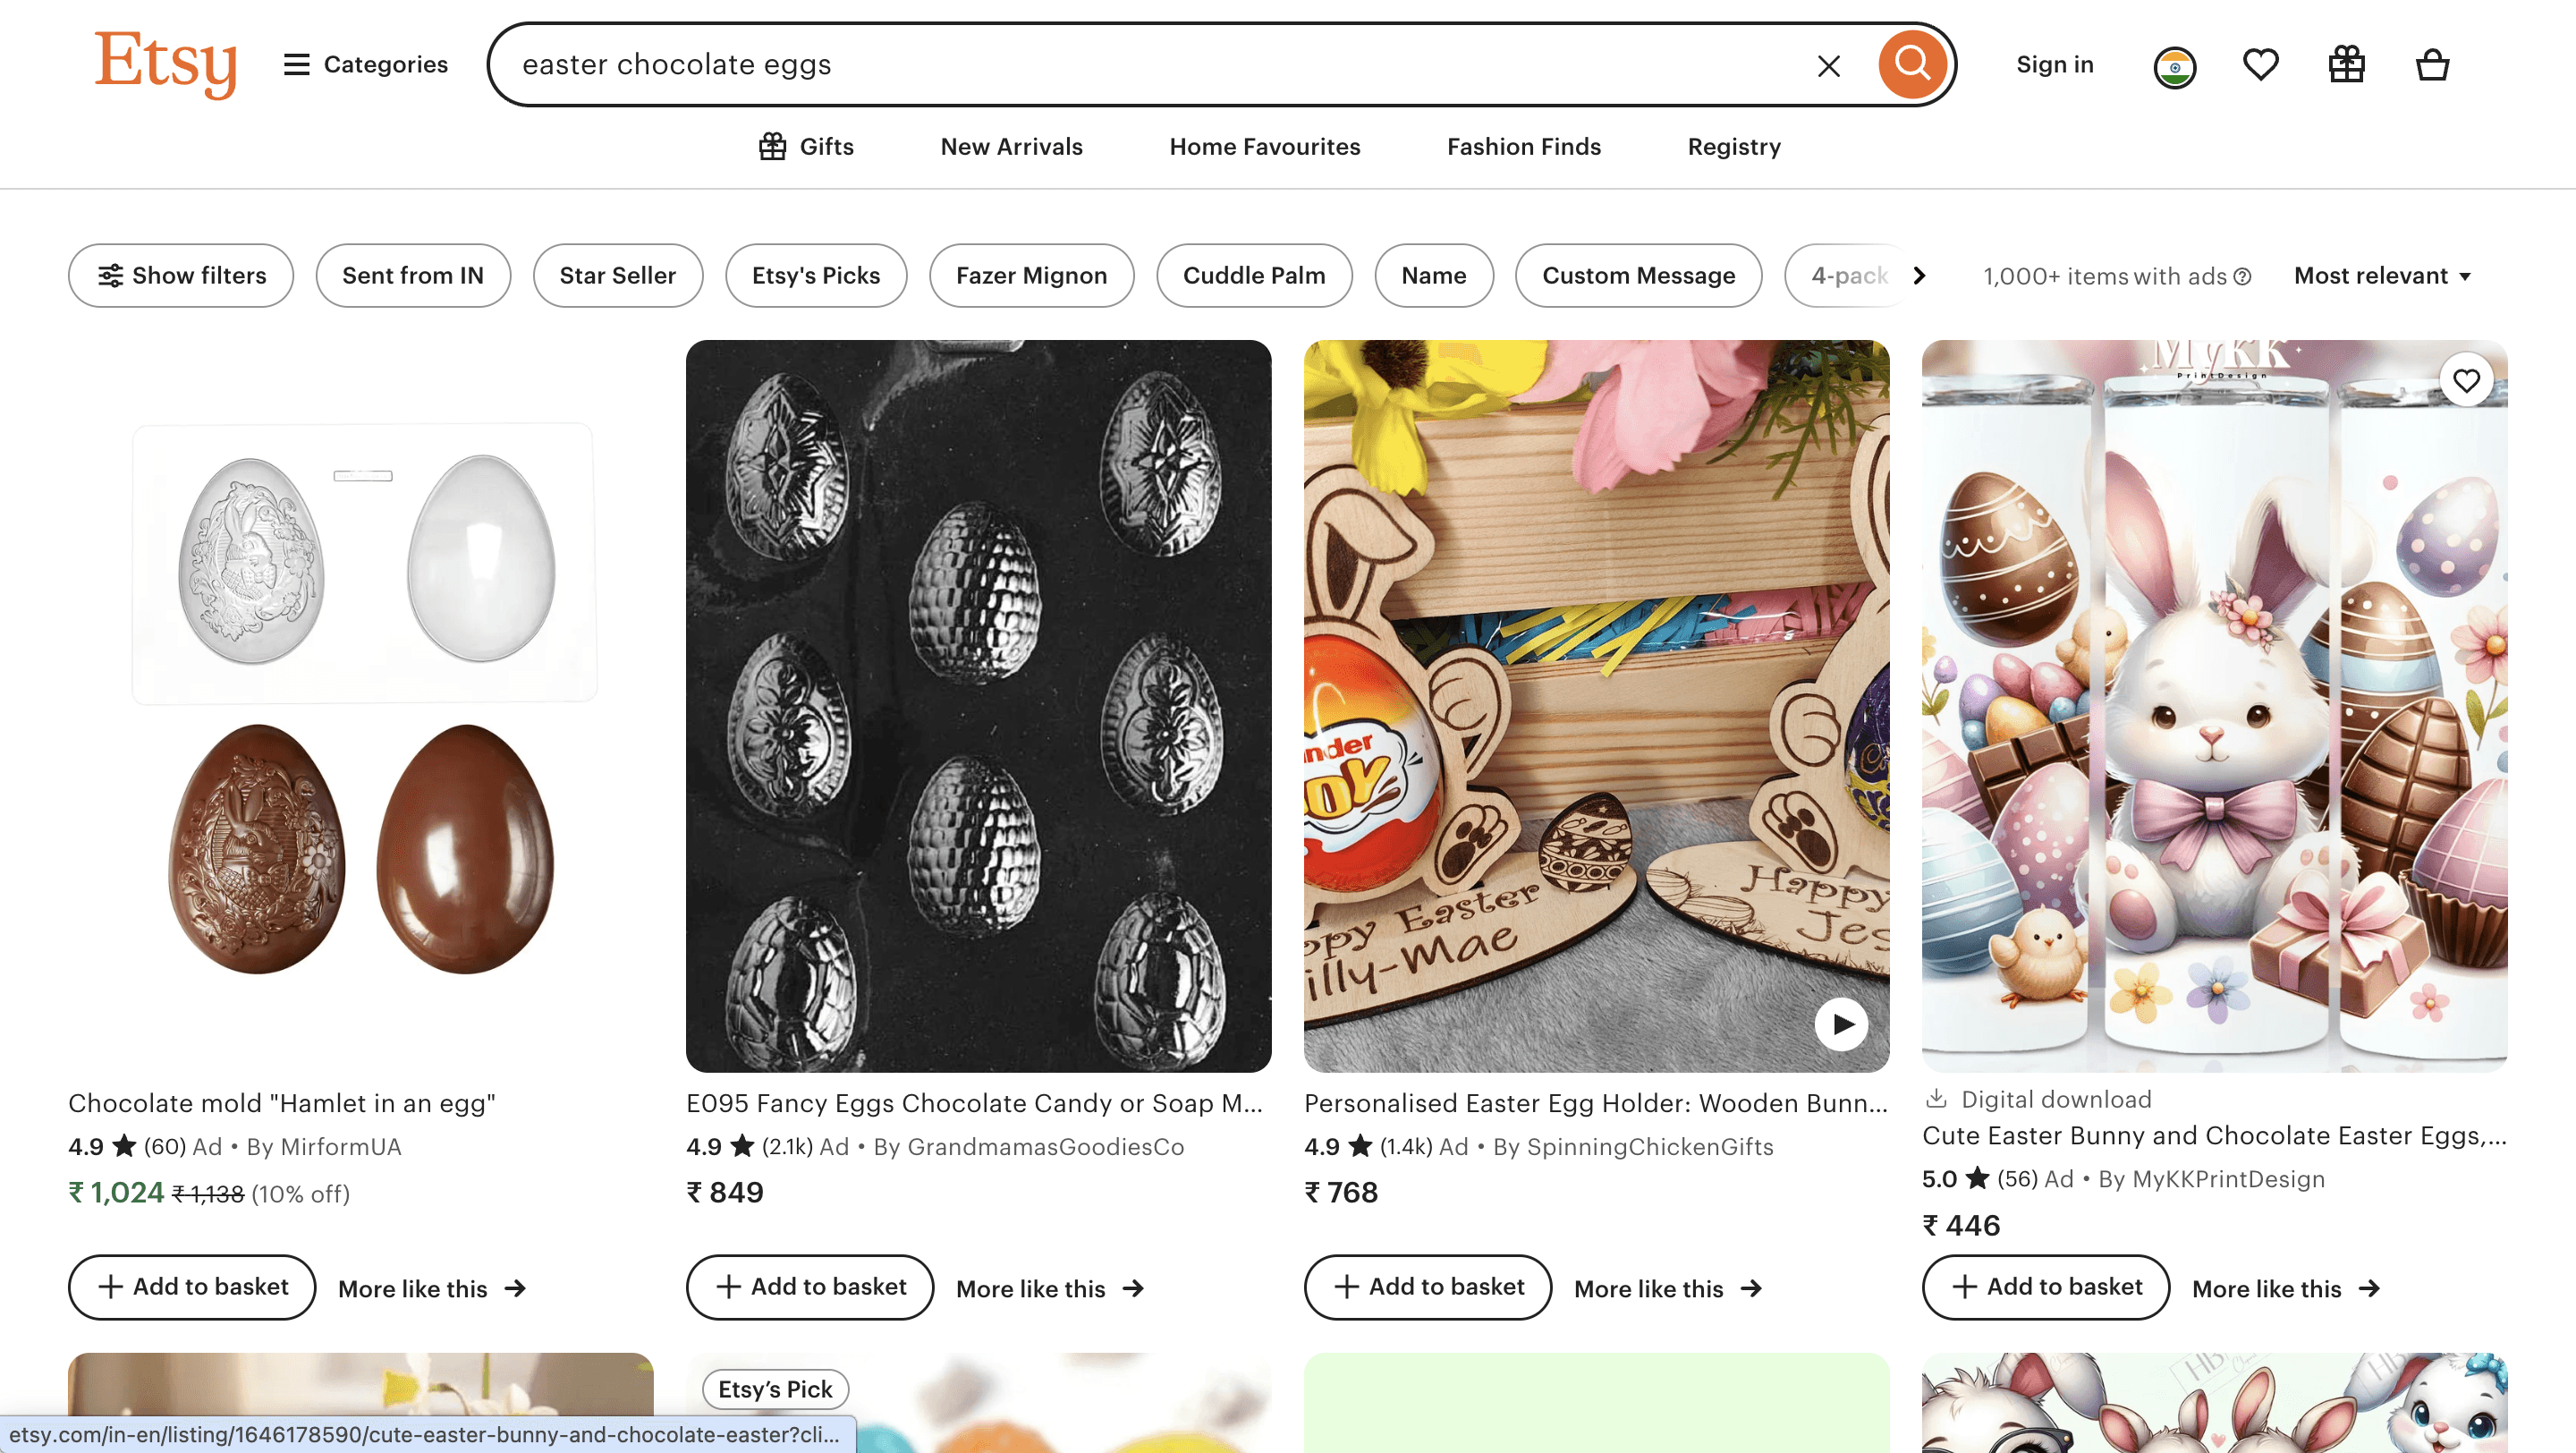Open the shopping basket icon

point(2432,64)
